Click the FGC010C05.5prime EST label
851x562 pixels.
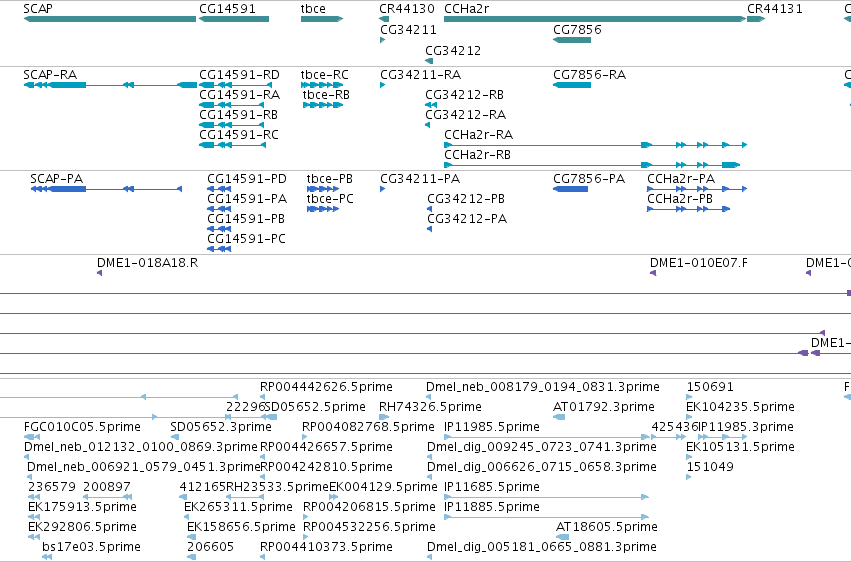pyautogui.click(x=82, y=427)
